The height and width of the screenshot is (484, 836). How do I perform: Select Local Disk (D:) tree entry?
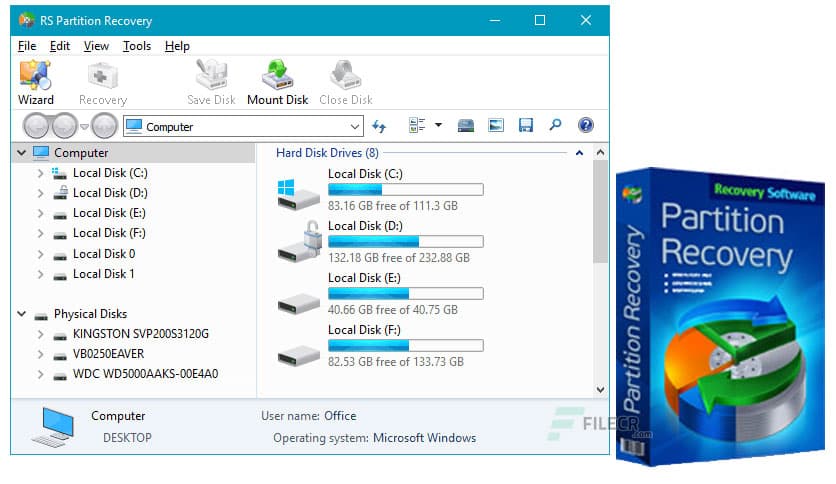coord(110,193)
